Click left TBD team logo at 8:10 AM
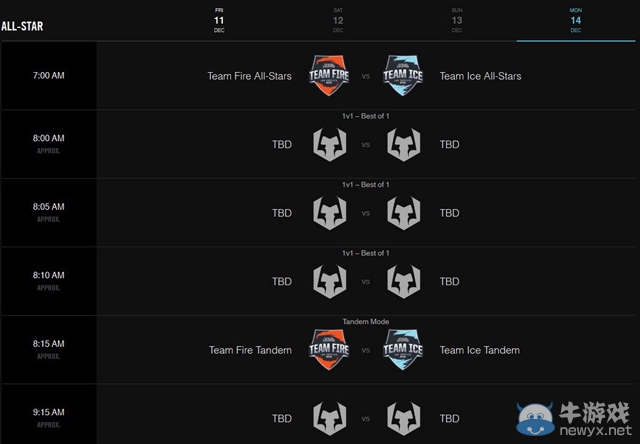This screenshot has width=640, height=444. (x=329, y=282)
